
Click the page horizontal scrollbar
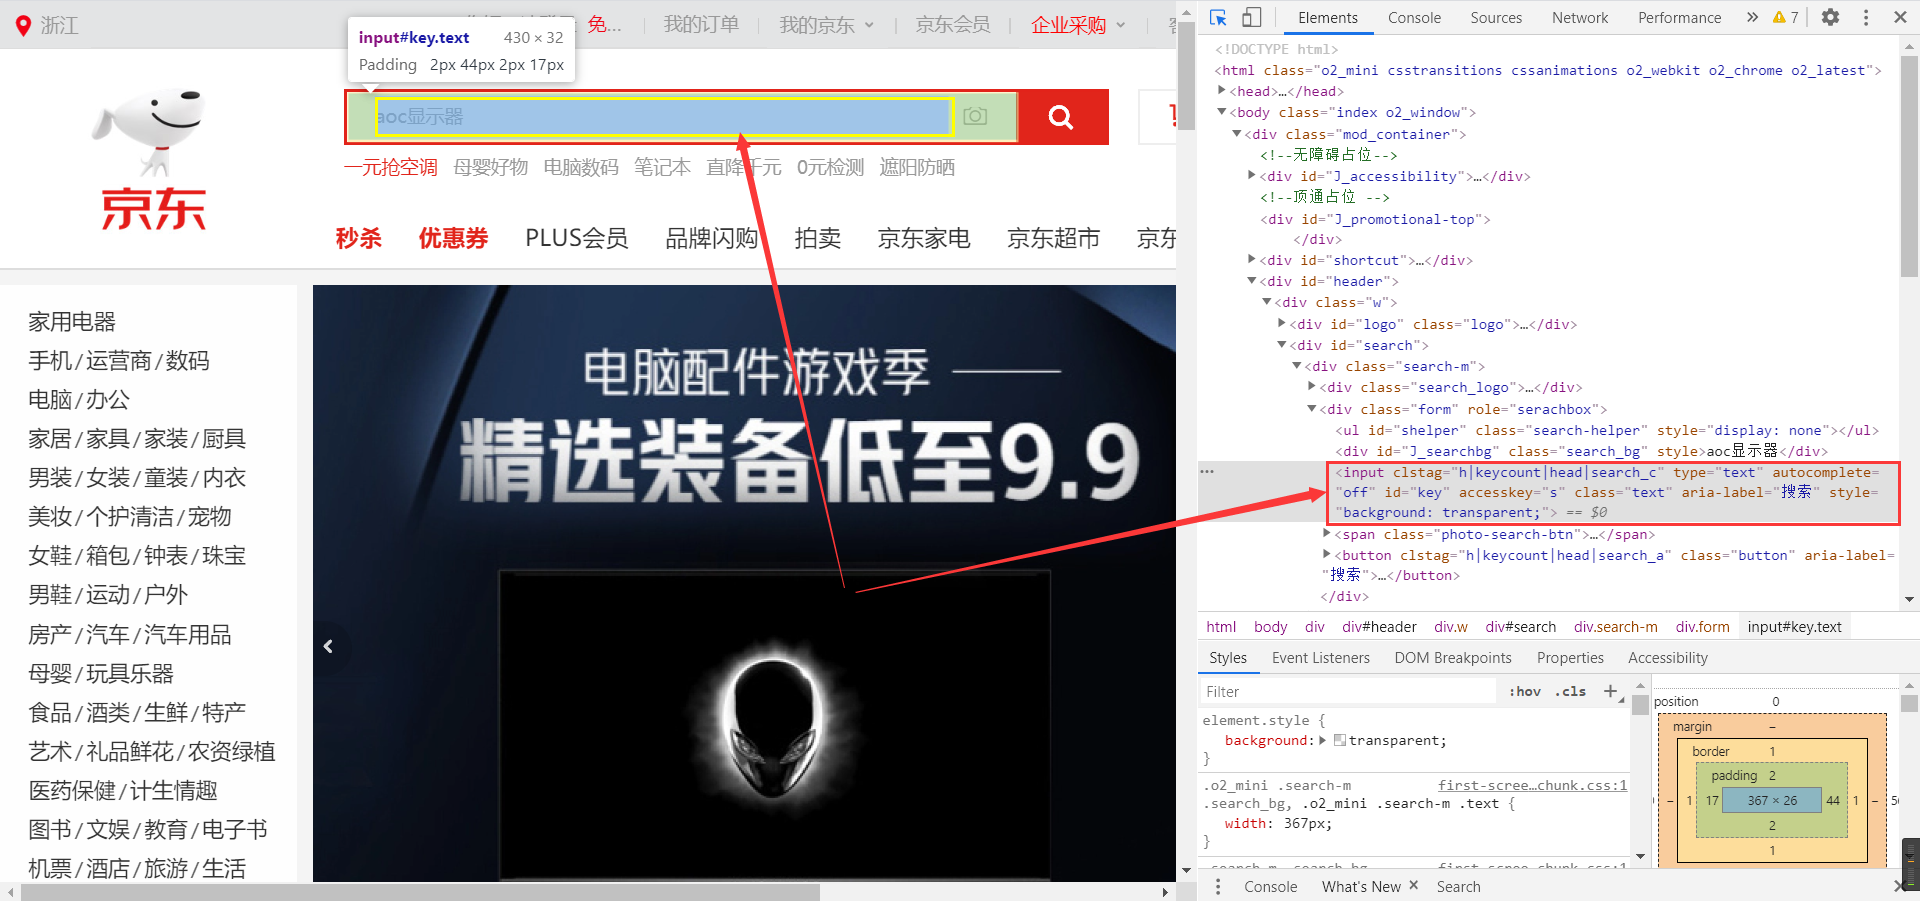(x=420, y=891)
